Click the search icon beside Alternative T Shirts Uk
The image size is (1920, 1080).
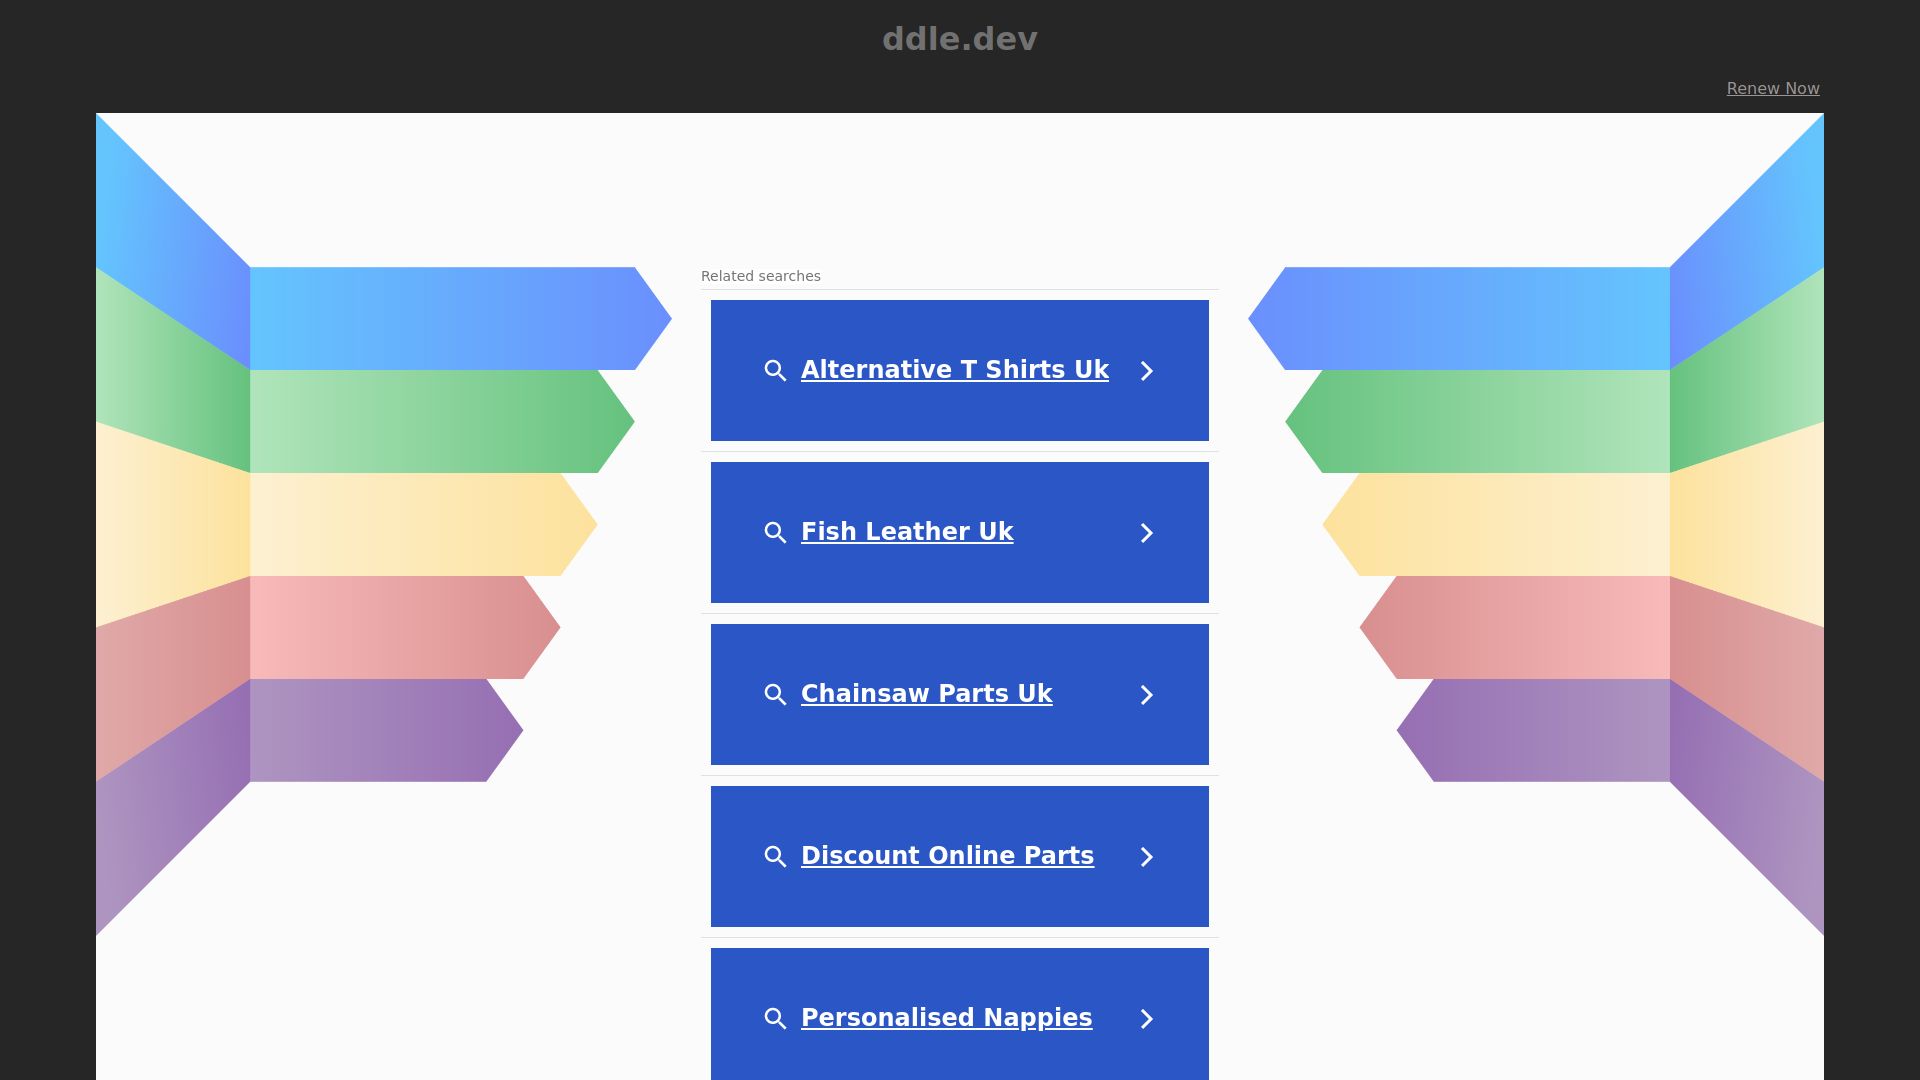pyautogui.click(x=775, y=371)
